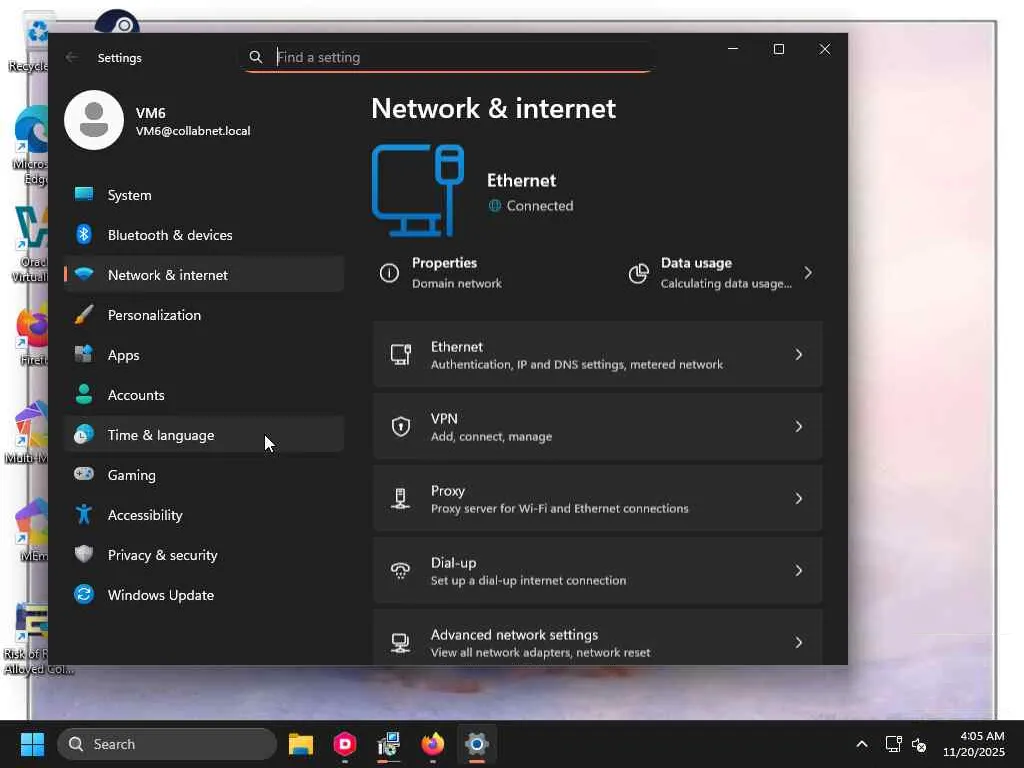The image size is (1024, 768).
Task: Select Network & internet in sidebar
Action: 204,274
